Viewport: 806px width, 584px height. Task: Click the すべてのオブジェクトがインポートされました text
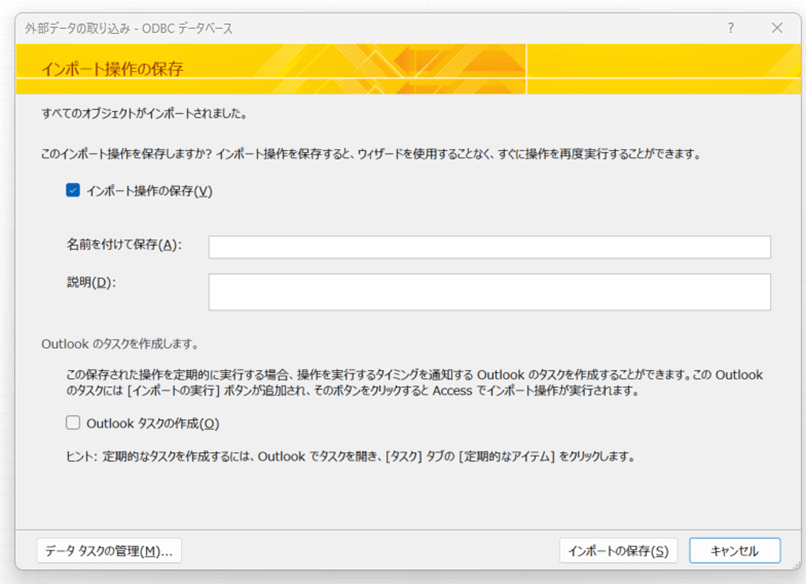(x=144, y=113)
